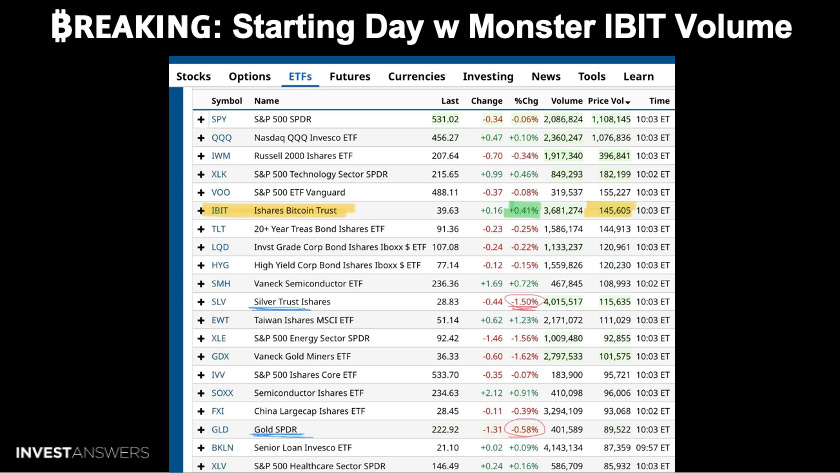Click SLV percent change -1.50%

click(x=525, y=302)
